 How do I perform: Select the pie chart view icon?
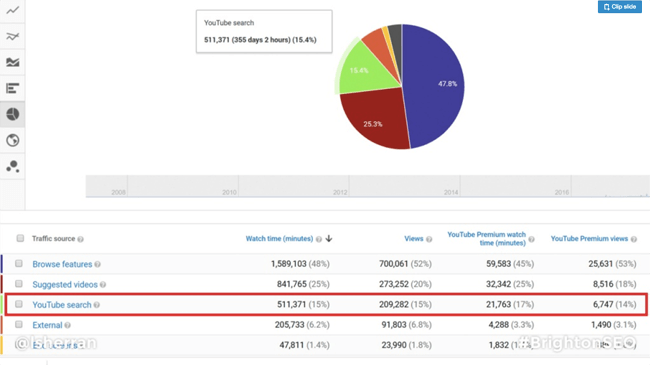click(x=12, y=114)
